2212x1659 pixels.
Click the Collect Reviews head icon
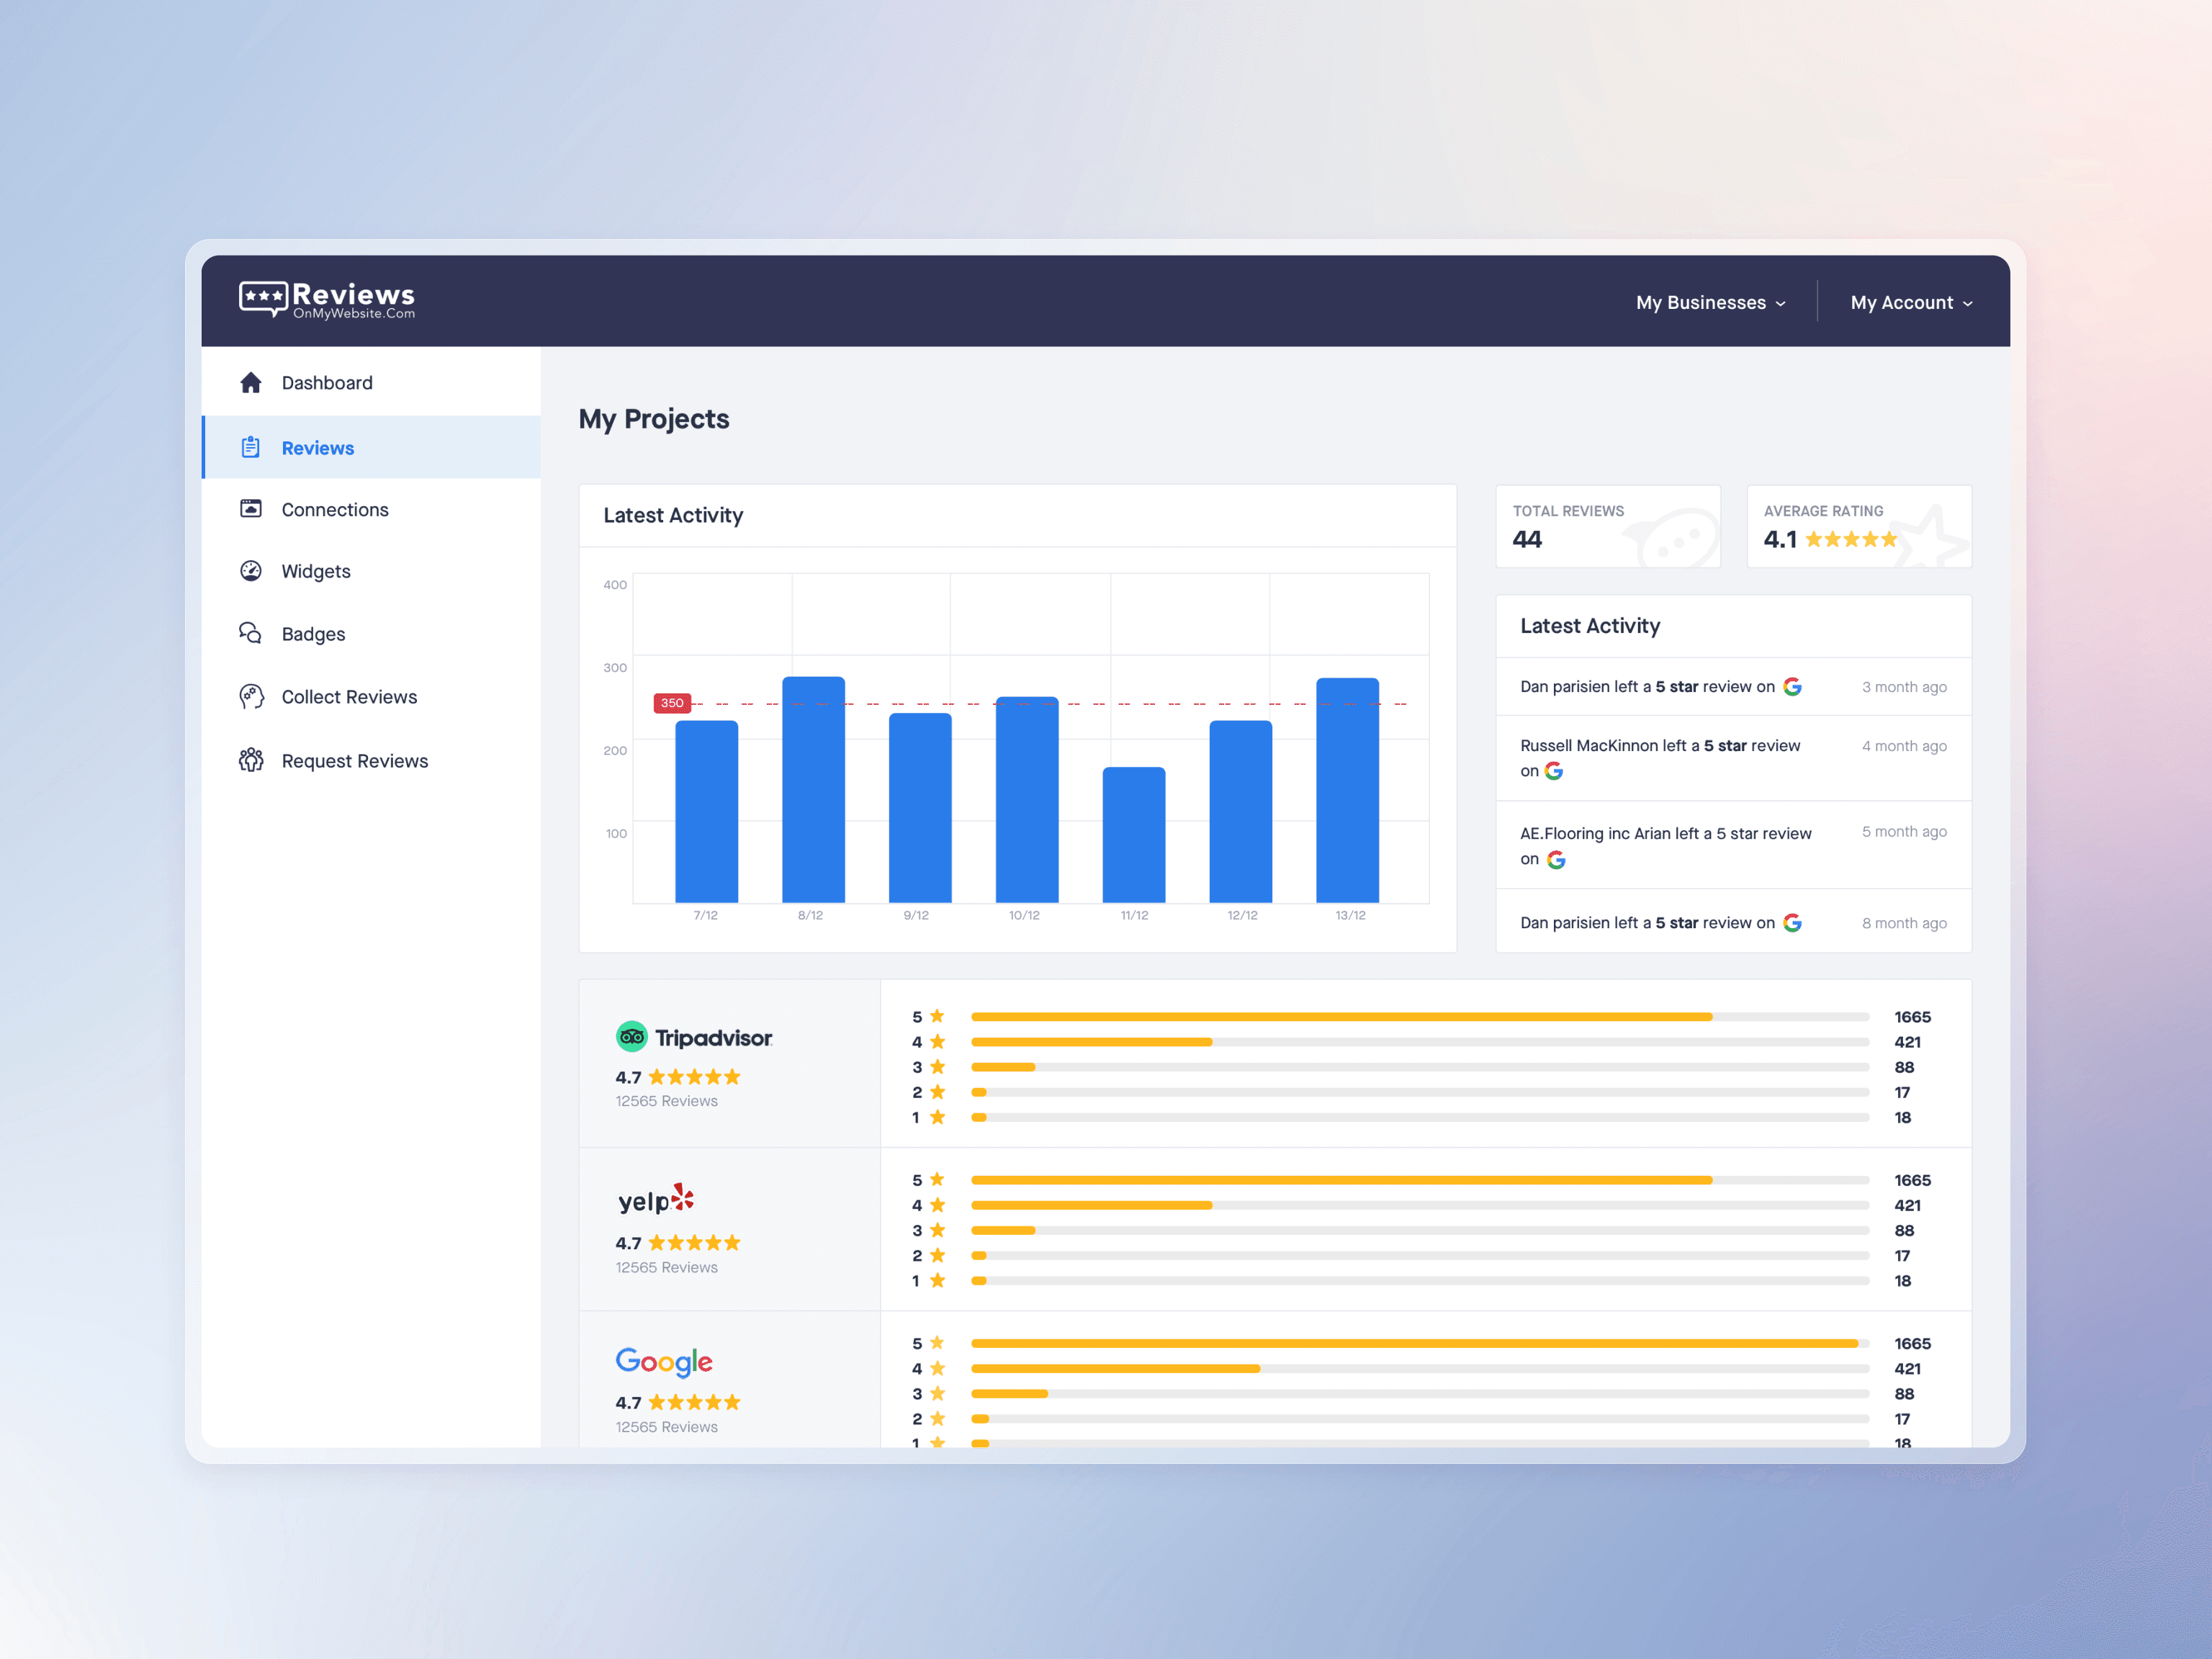(x=251, y=696)
